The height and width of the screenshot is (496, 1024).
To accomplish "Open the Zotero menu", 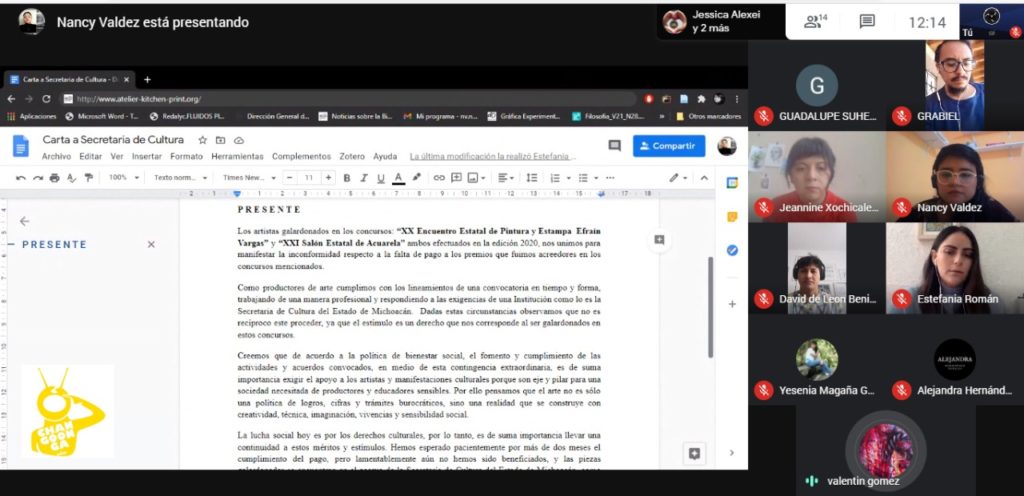I will click(x=352, y=157).
